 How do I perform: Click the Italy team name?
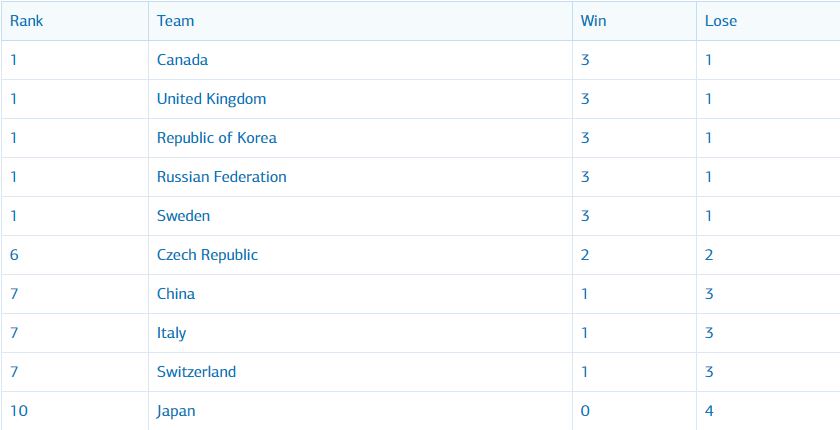click(171, 333)
